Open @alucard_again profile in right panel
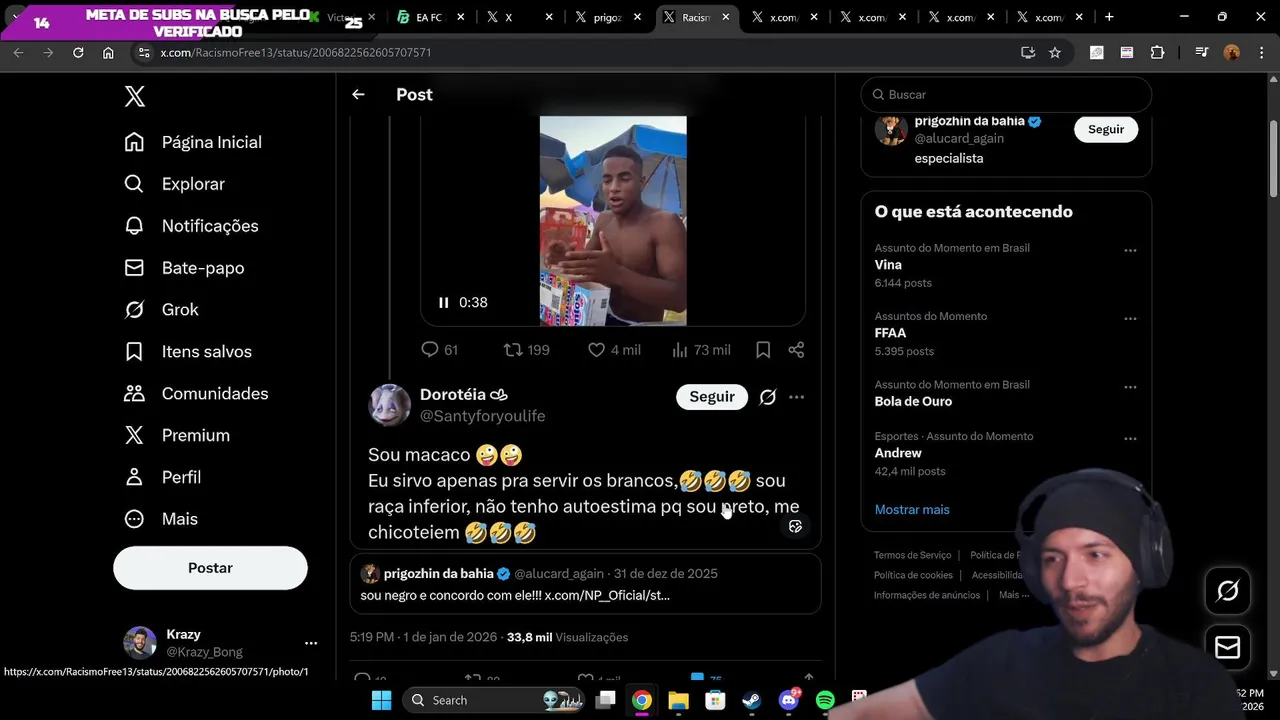1280x720 pixels. coord(959,139)
